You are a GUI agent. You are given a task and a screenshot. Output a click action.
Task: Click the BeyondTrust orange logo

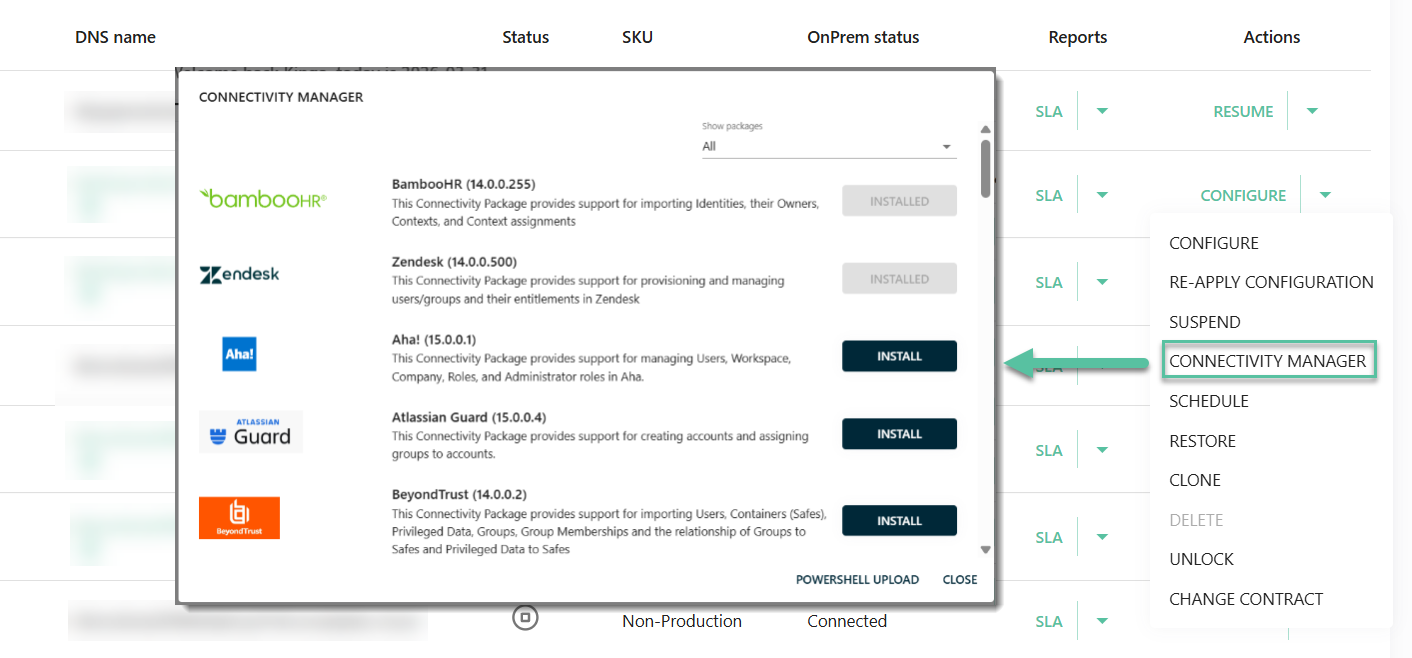tap(239, 518)
